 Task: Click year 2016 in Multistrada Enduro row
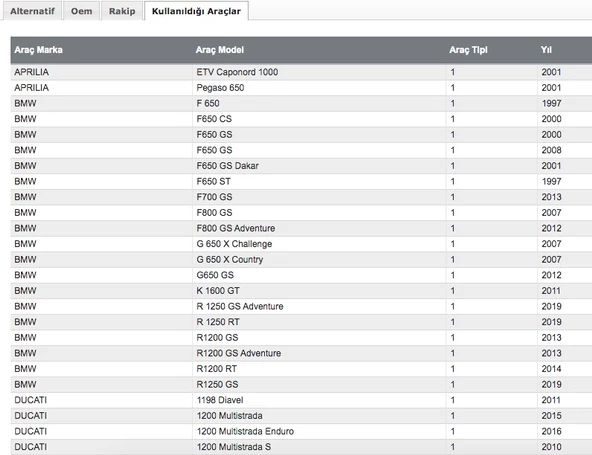(551, 431)
